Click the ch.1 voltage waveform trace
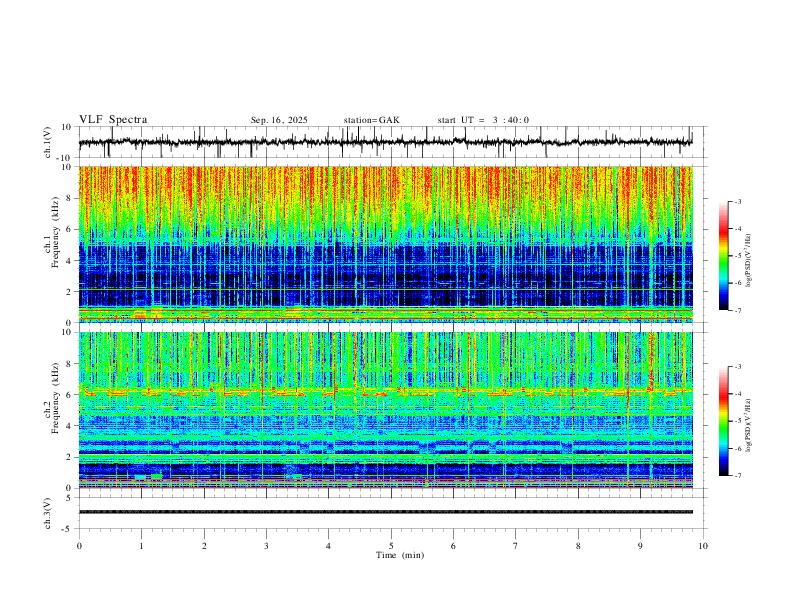 coord(386,142)
